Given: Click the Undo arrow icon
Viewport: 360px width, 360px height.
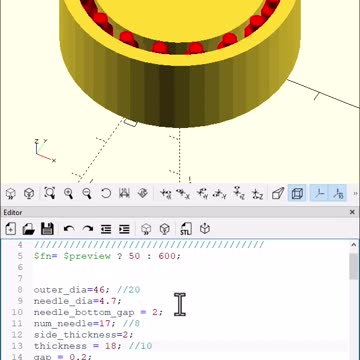Looking at the screenshot, I should pyautogui.click(x=69, y=229).
